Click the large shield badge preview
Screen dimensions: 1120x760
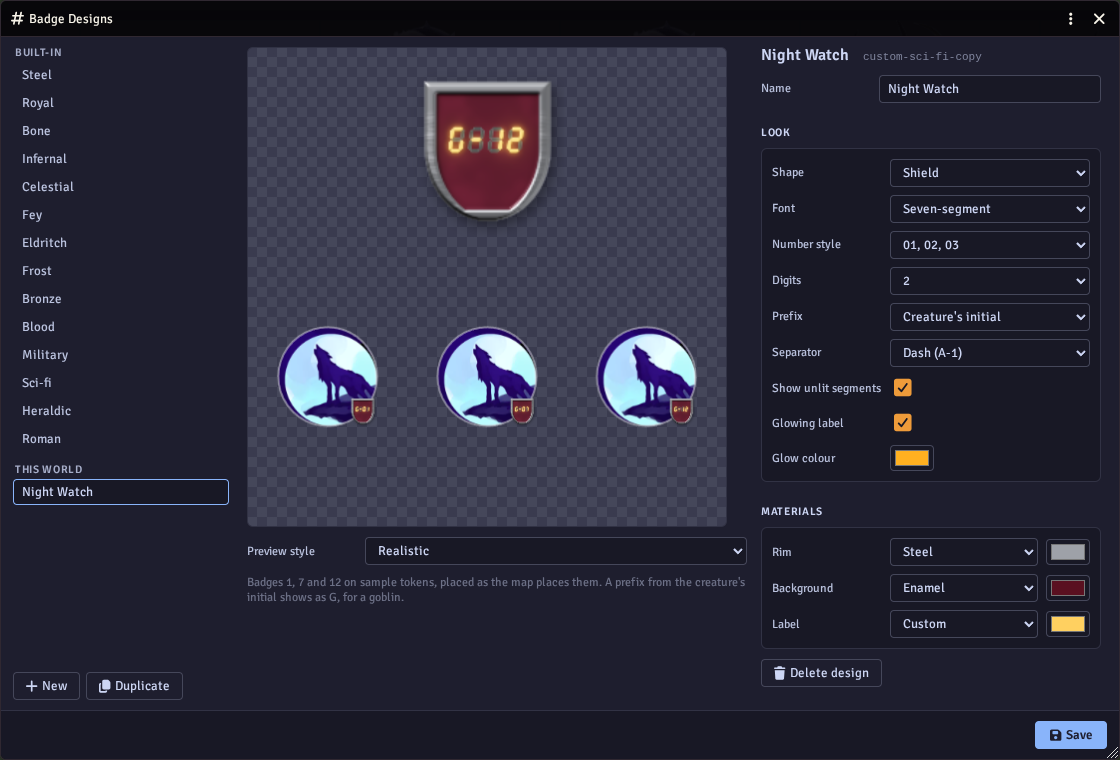[x=487, y=149]
